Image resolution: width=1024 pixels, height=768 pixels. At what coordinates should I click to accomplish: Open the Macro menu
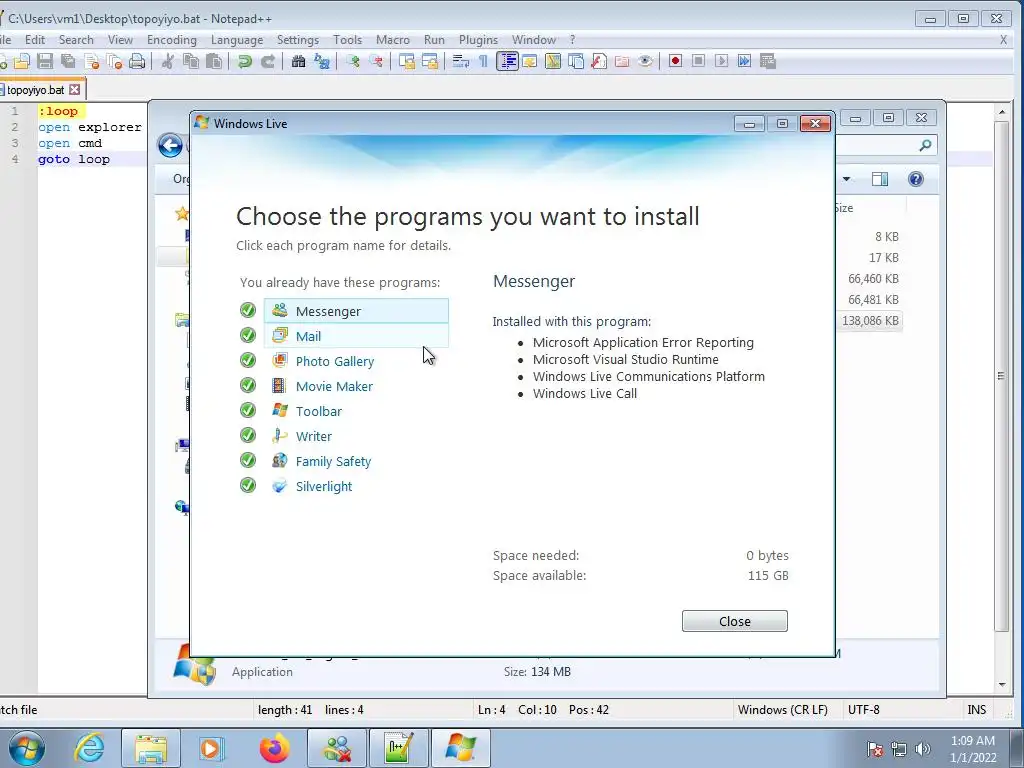tap(392, 40)
